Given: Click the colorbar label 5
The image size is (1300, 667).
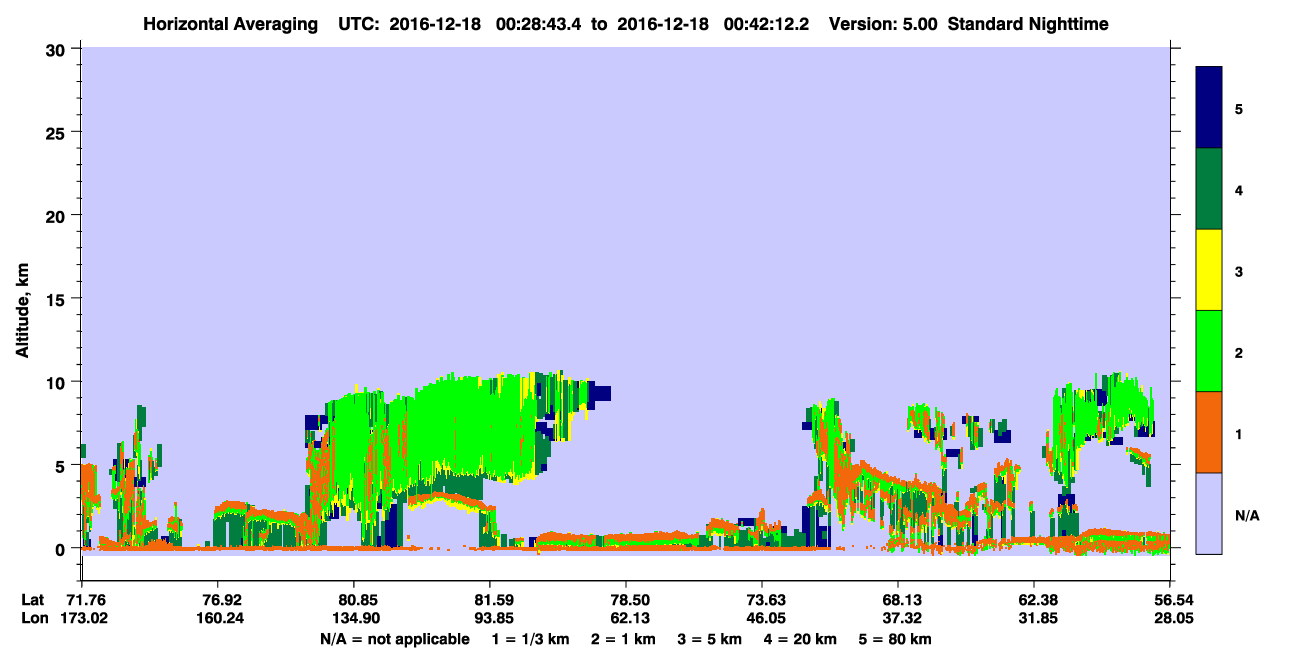Looking at the screenshot, I should point(1239,108).
